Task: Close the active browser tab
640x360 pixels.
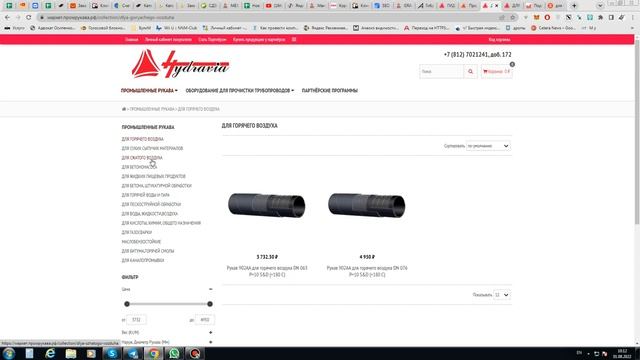Action: pyautogui.click(x=497, y=6)
